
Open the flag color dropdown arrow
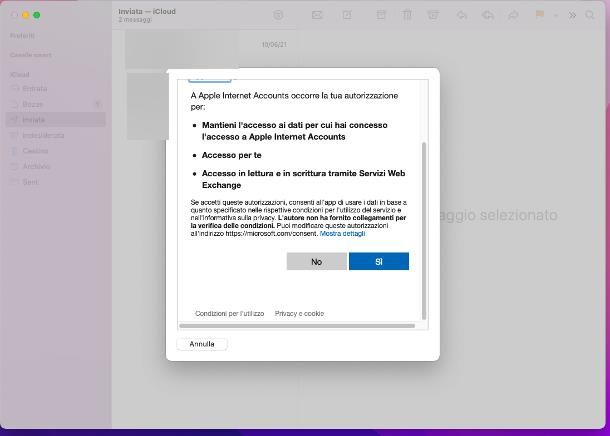tap(556, 15)
